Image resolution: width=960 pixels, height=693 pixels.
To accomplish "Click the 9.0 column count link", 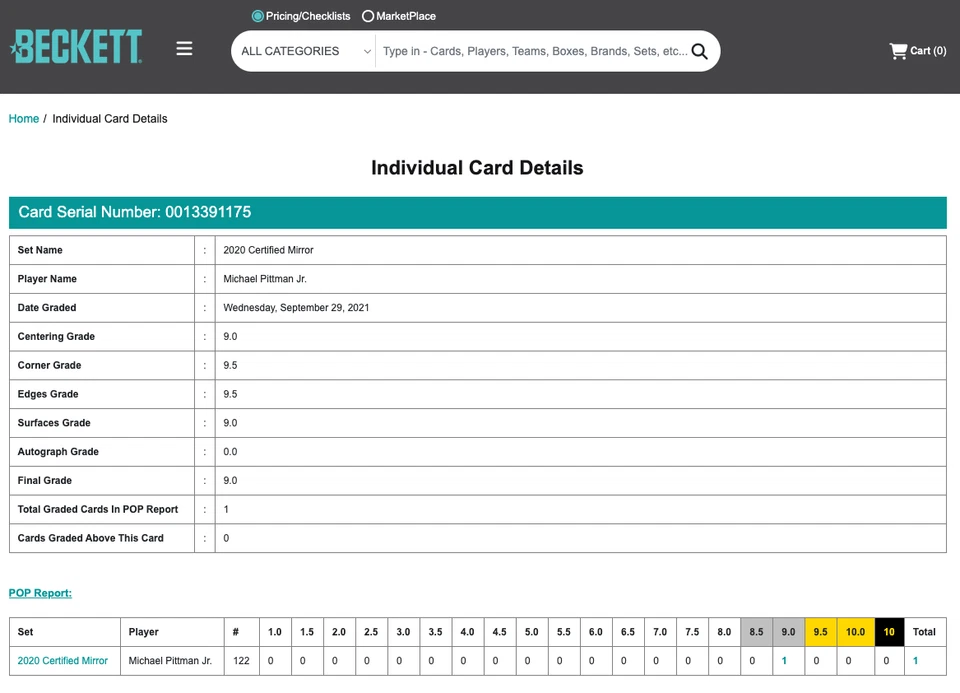I will 784,661.
